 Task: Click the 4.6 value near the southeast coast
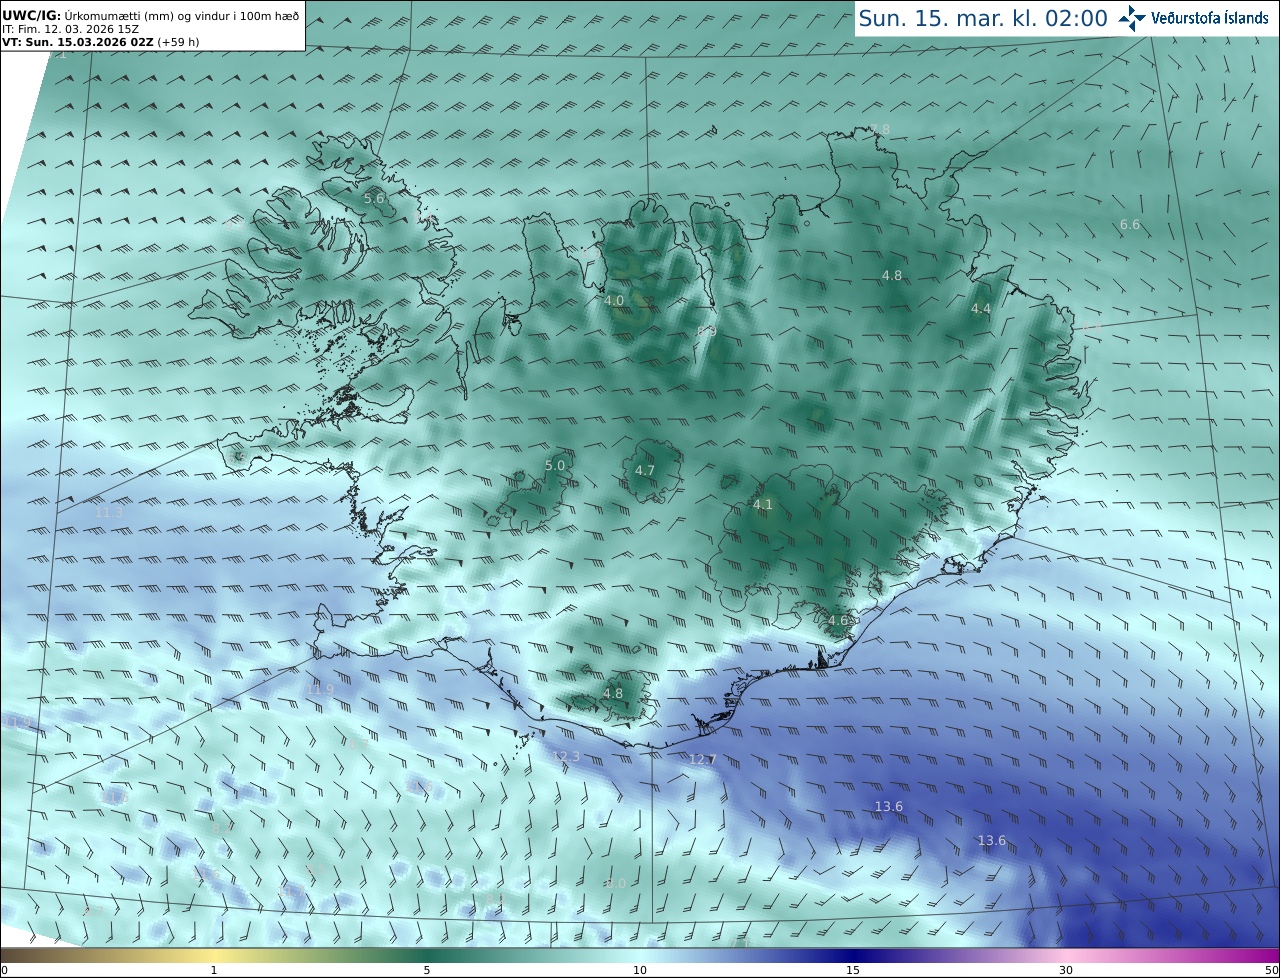[x=838, y=621]
